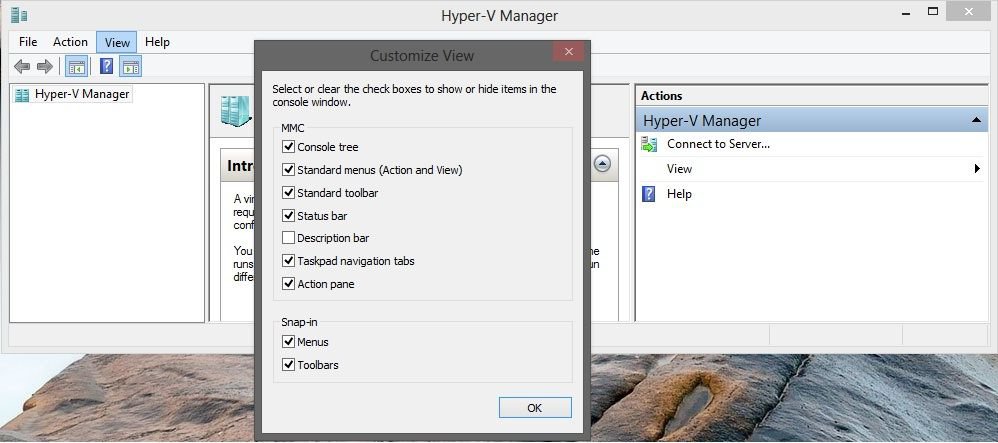The image size is (998, 443).
Task: Expand the View submenu arrow in Actions
Action: click(977, 169)
